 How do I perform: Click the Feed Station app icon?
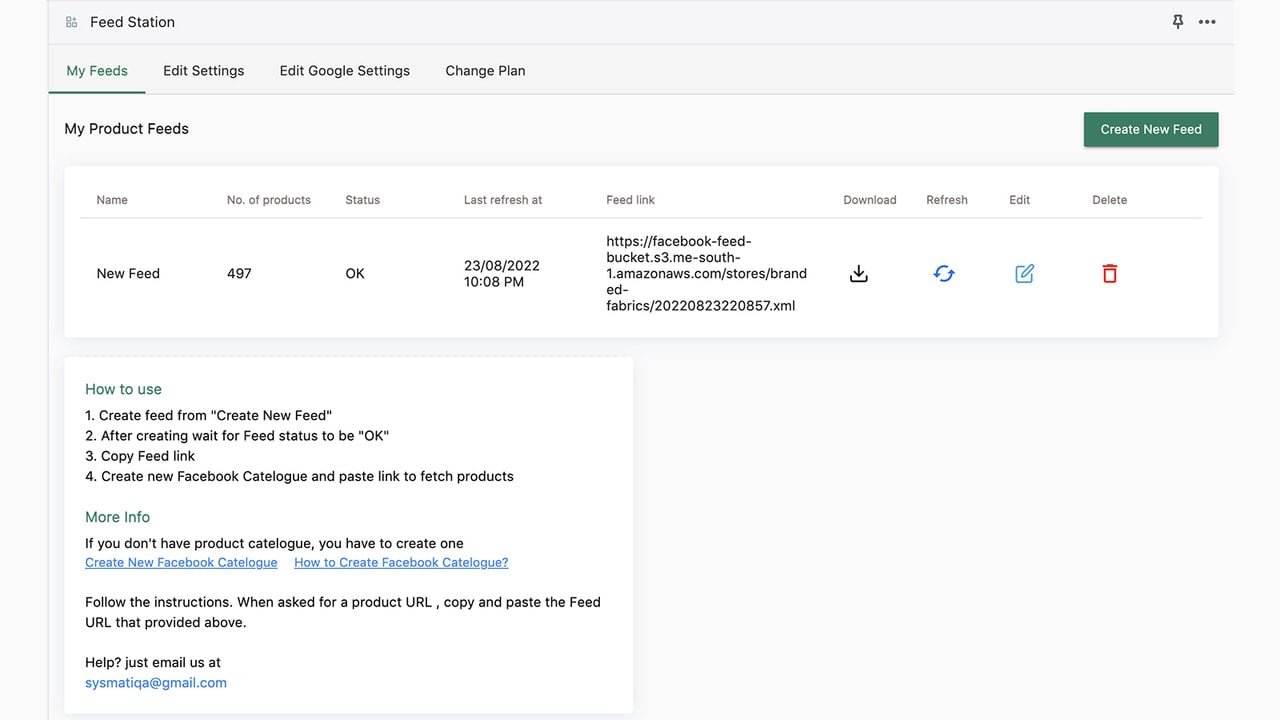71,22
